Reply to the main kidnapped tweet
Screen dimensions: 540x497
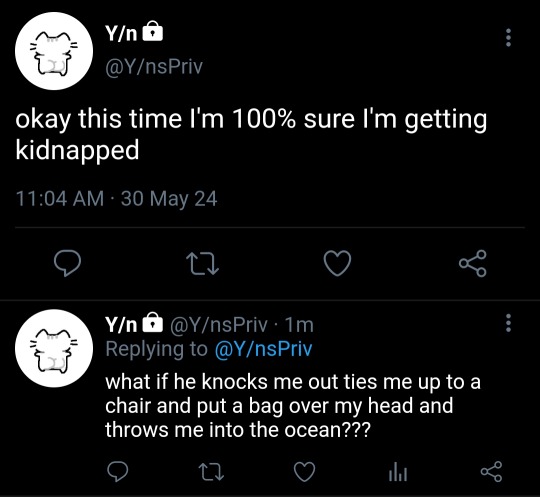(68, 263)
